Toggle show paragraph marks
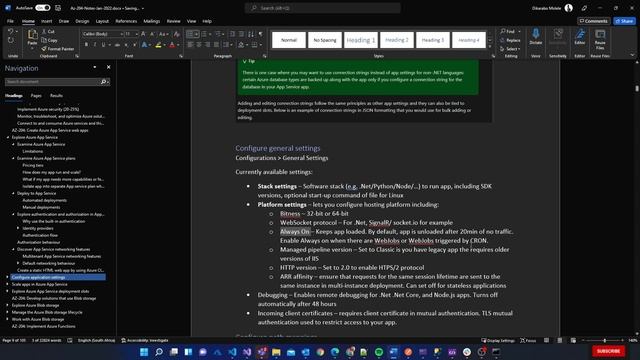This screenshot has height=360, width=640. click(260, 34)
